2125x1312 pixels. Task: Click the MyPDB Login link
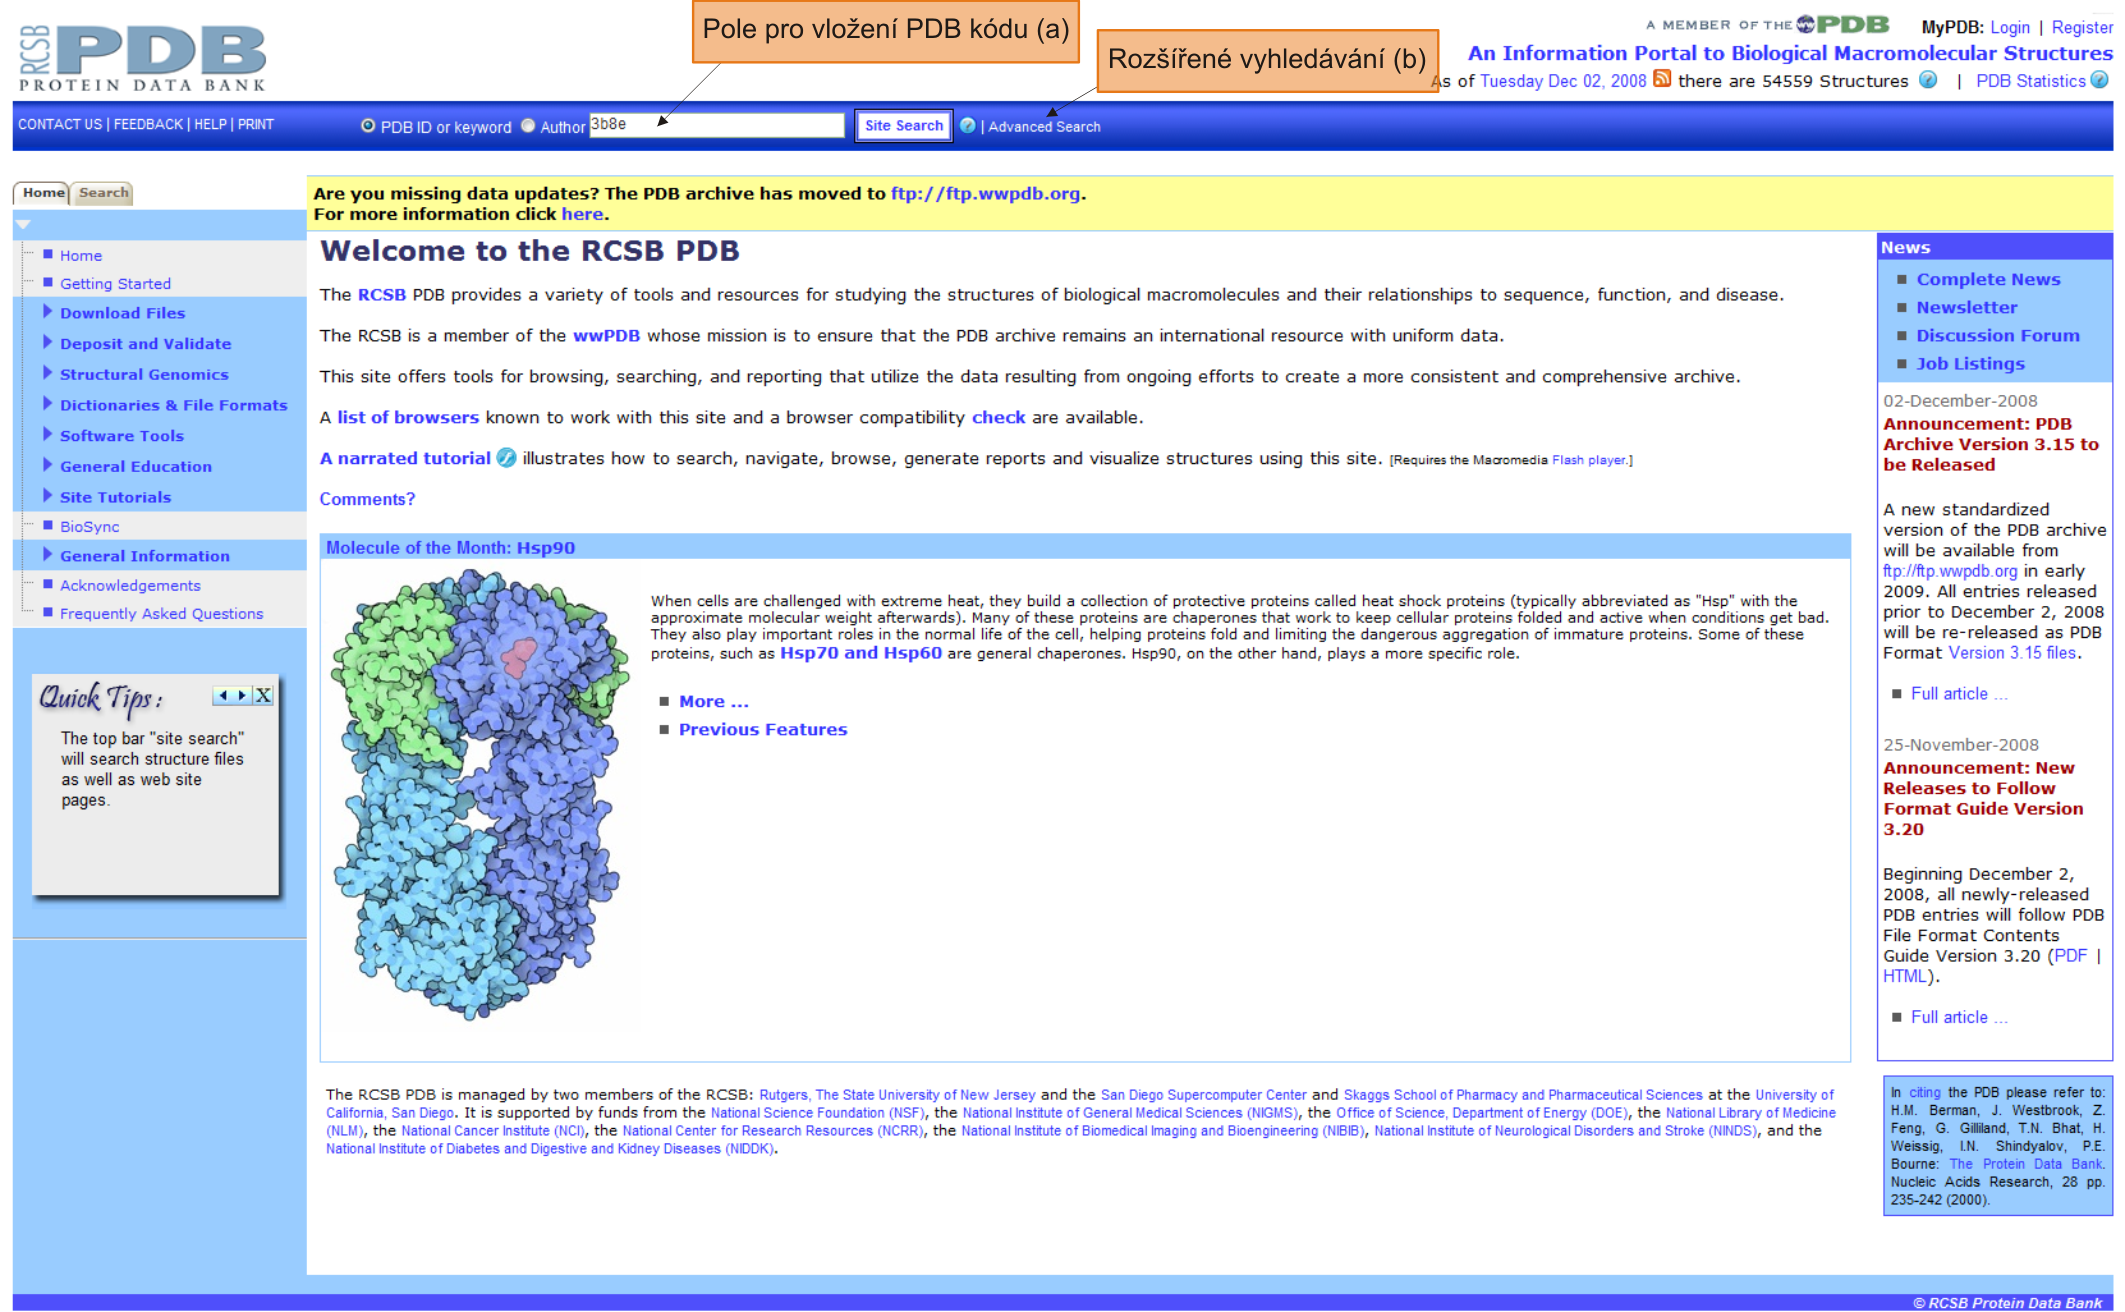coord(2009,28)
